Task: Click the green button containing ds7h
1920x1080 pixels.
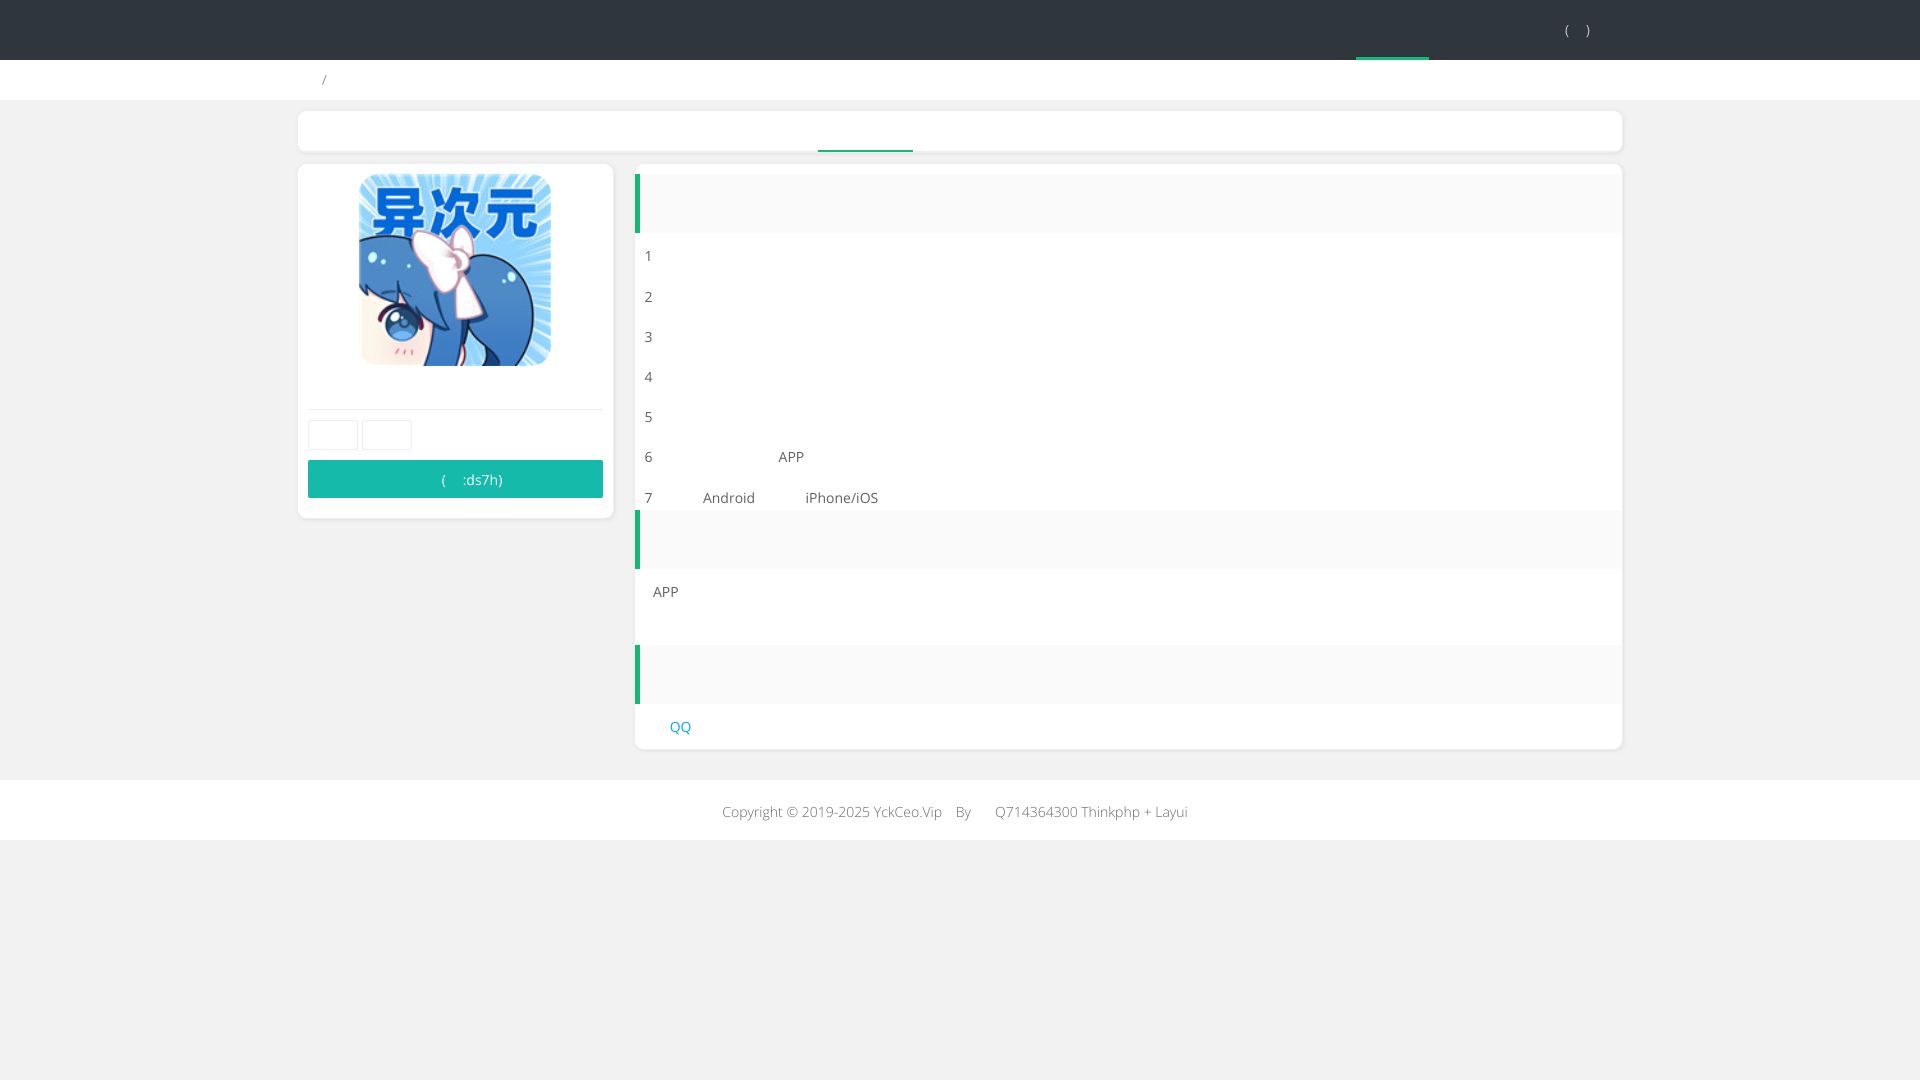Action: [455, 479]
